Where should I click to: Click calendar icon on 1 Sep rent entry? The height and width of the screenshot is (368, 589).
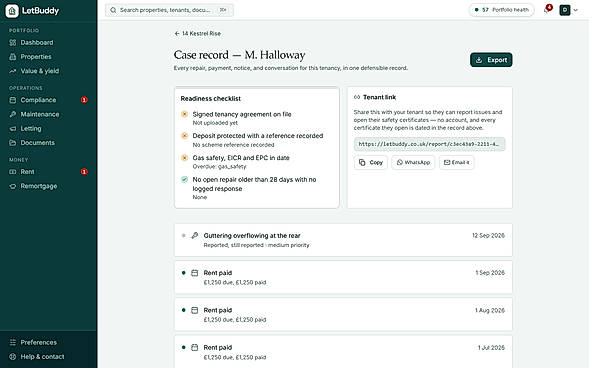[x=195, y=273]
